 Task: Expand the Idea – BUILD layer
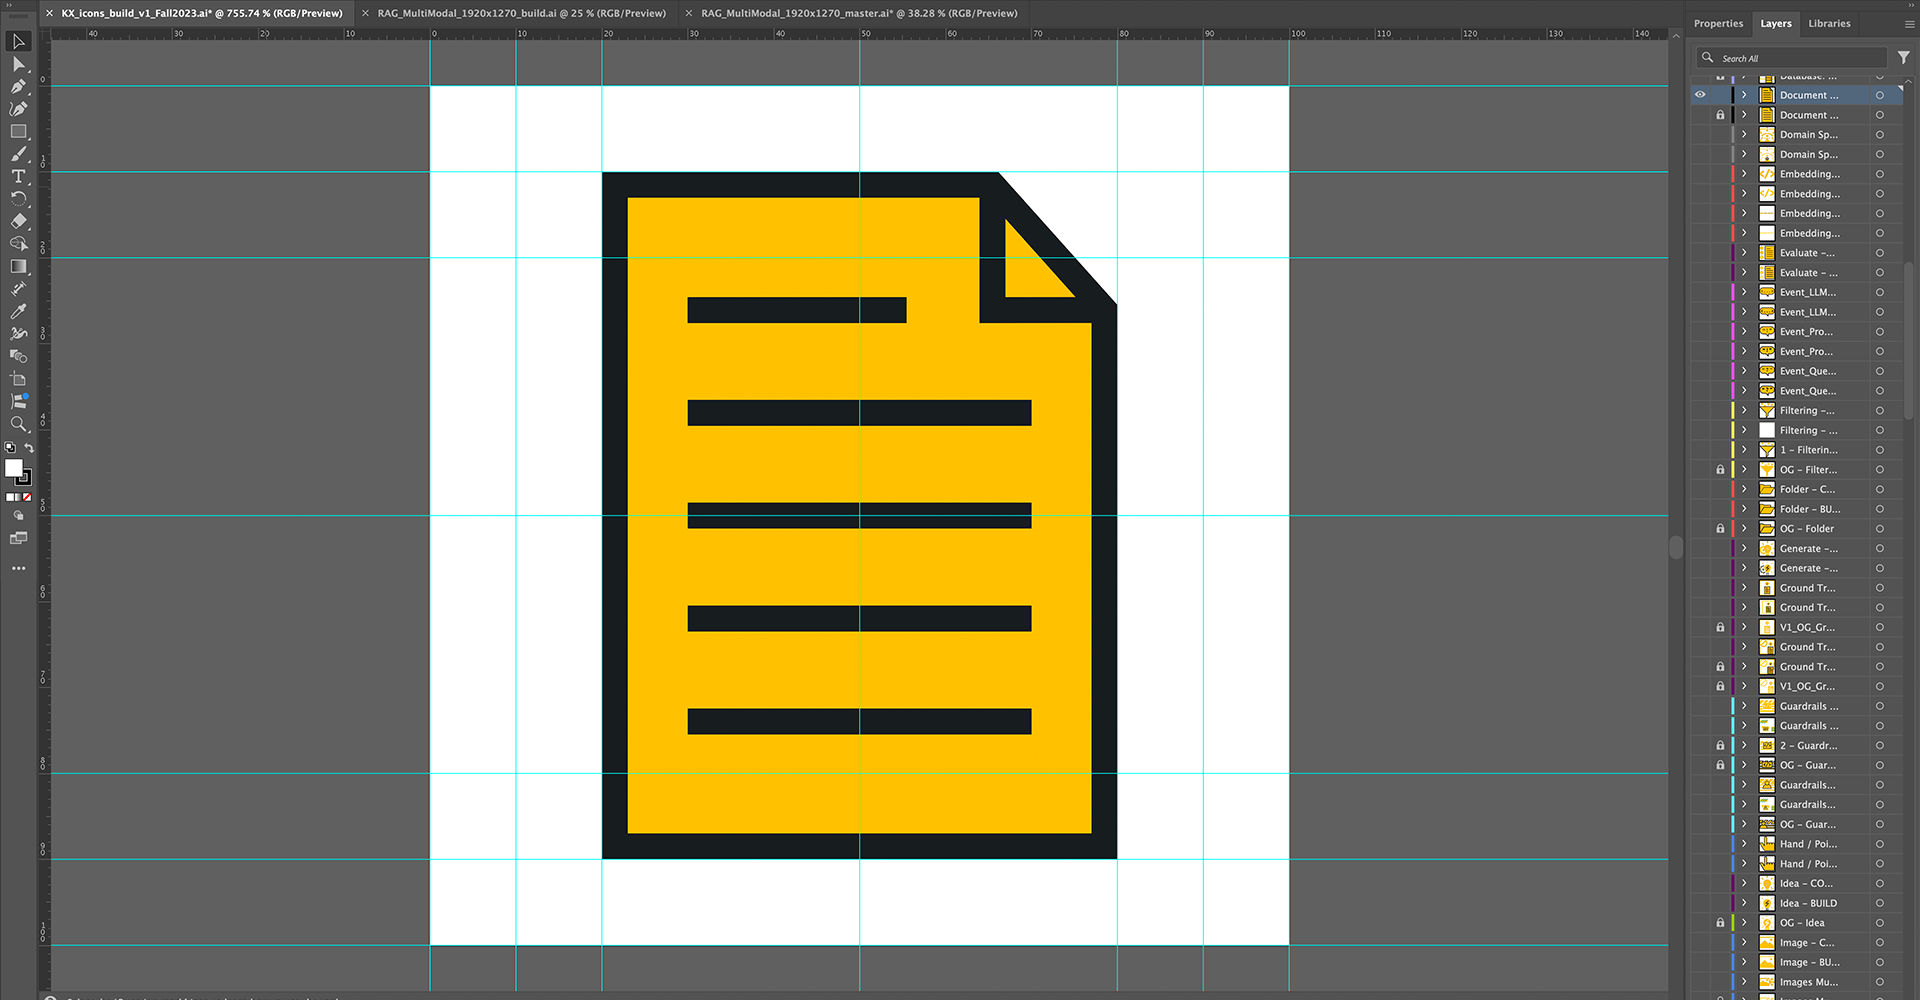(x=1744, y=903)
